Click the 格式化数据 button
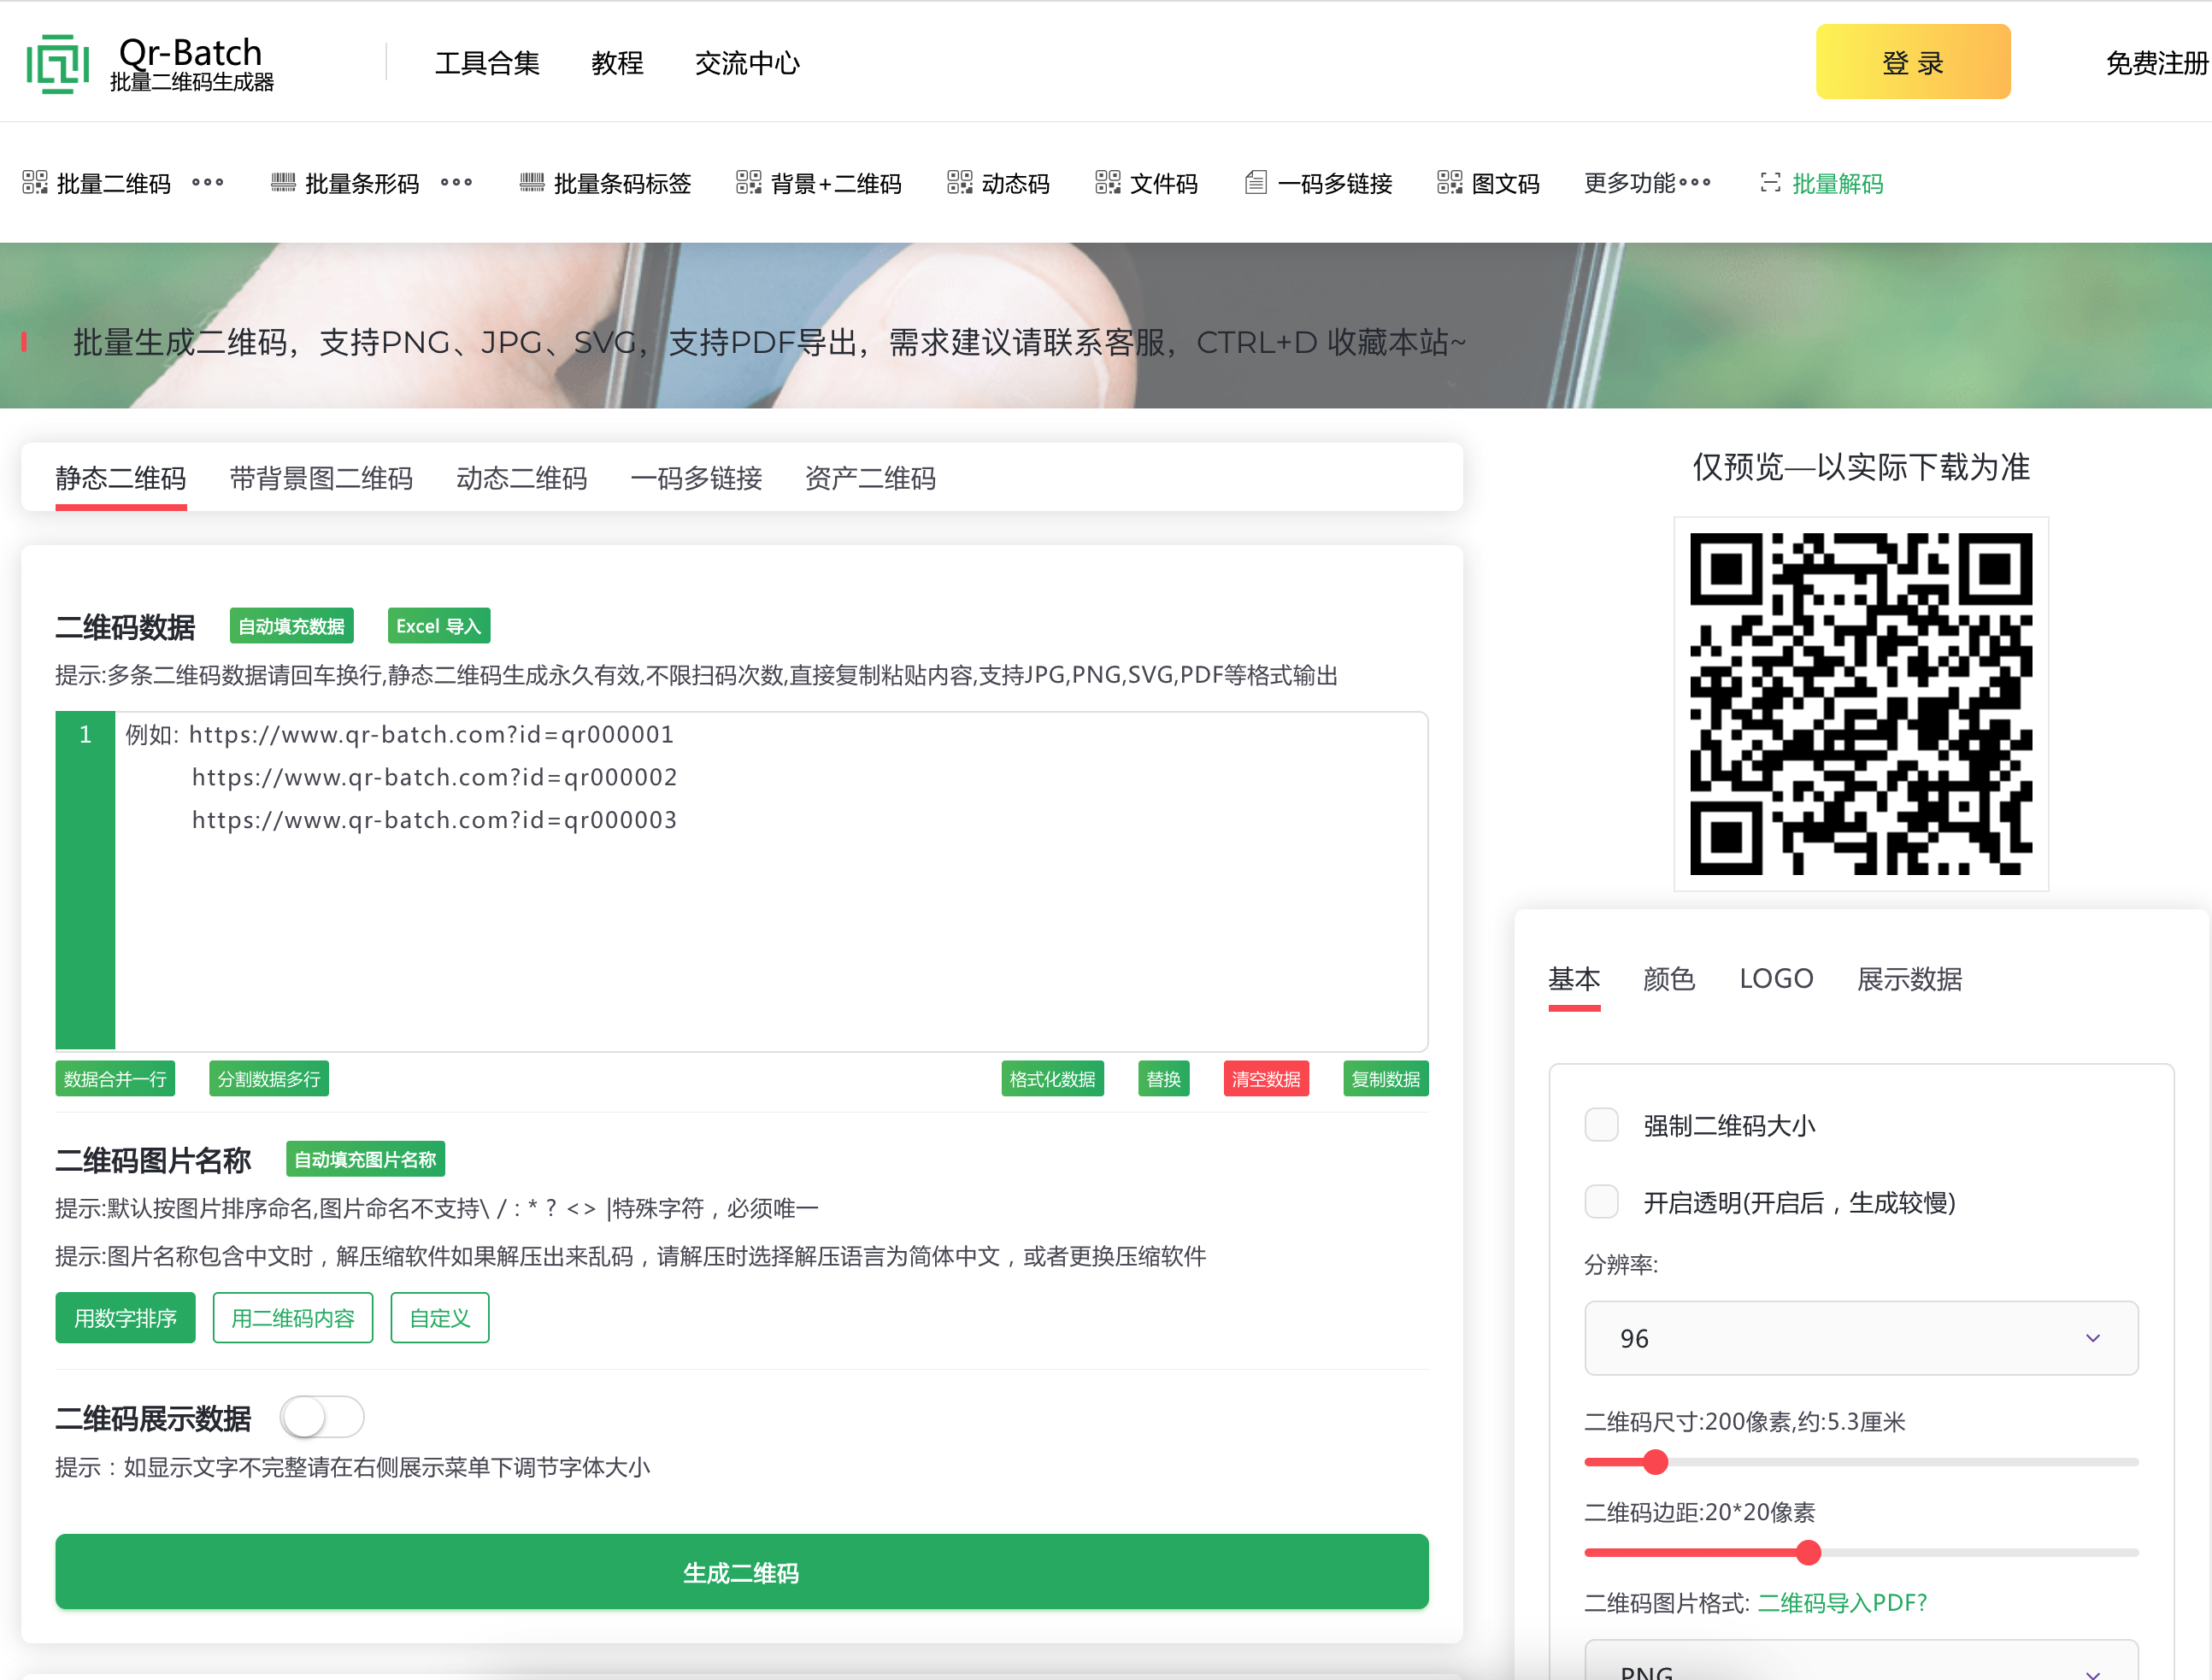This screenshot has width=2212, height=1680. coord(1052,1079)
